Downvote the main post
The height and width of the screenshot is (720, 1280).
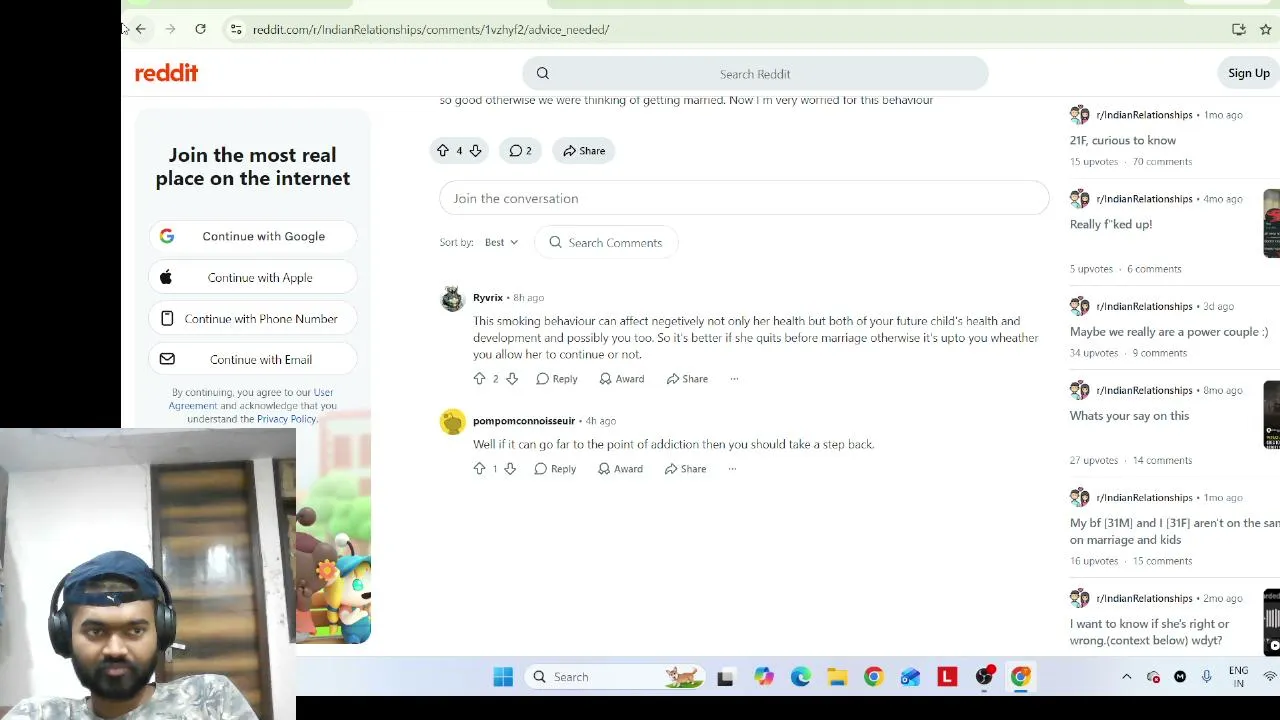[x=475, y=150]
